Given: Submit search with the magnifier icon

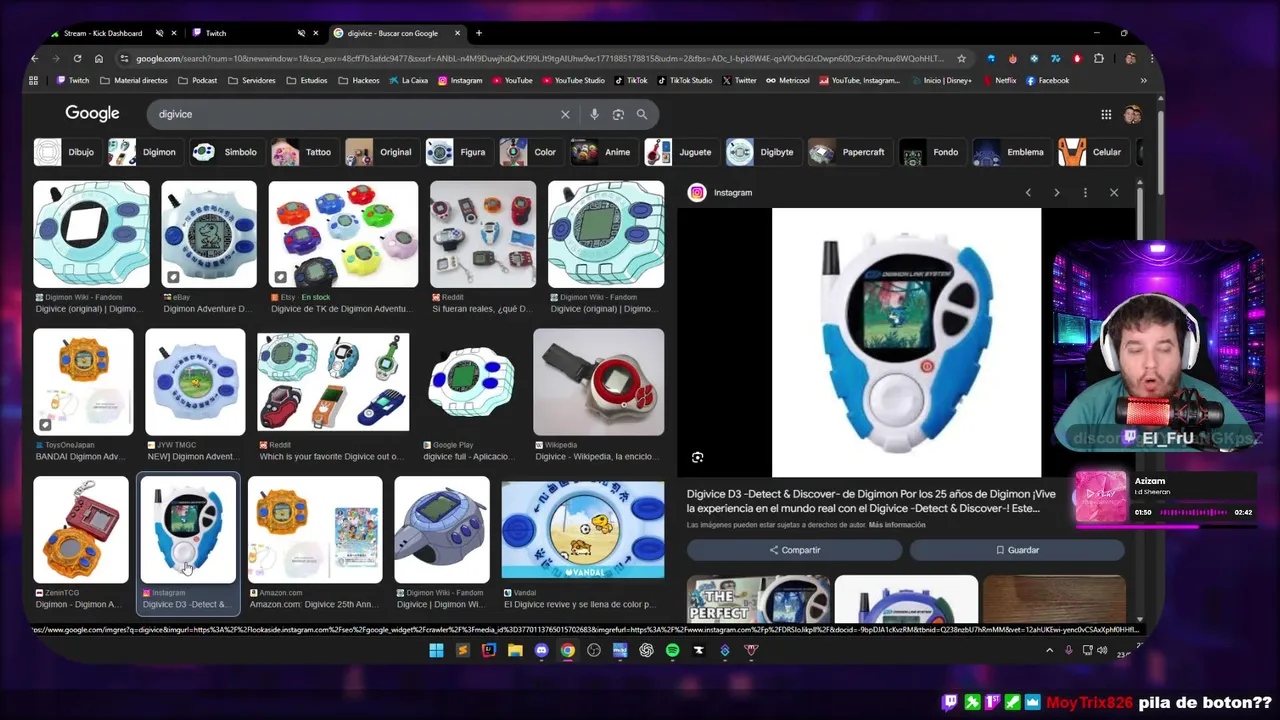Looking at the screenshot, I should coord(642,114).
